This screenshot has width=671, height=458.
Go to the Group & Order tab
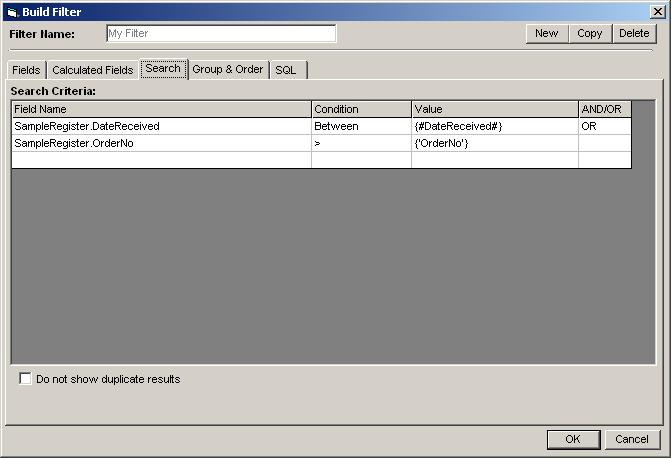pos(228,70)
